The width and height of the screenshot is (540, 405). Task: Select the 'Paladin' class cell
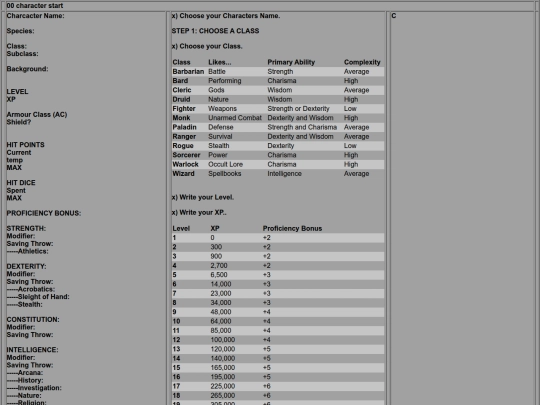click(x=184, y=127)
